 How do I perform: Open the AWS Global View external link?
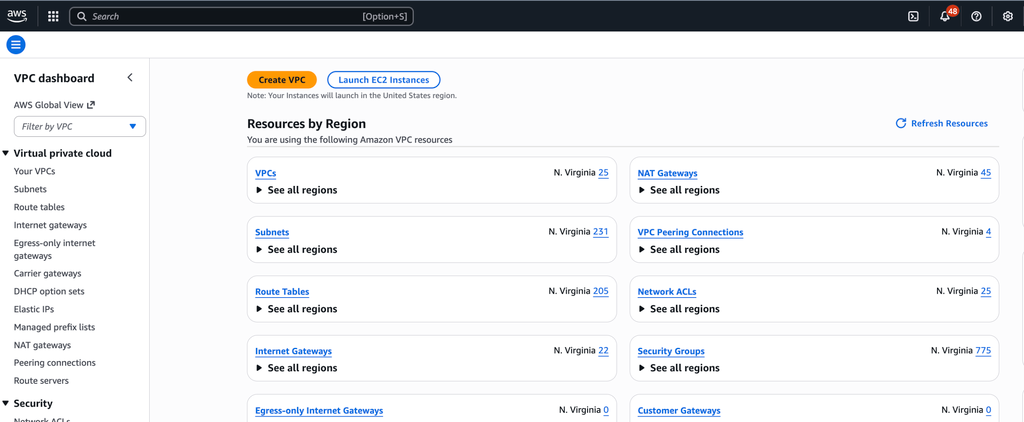coord(54,105)
